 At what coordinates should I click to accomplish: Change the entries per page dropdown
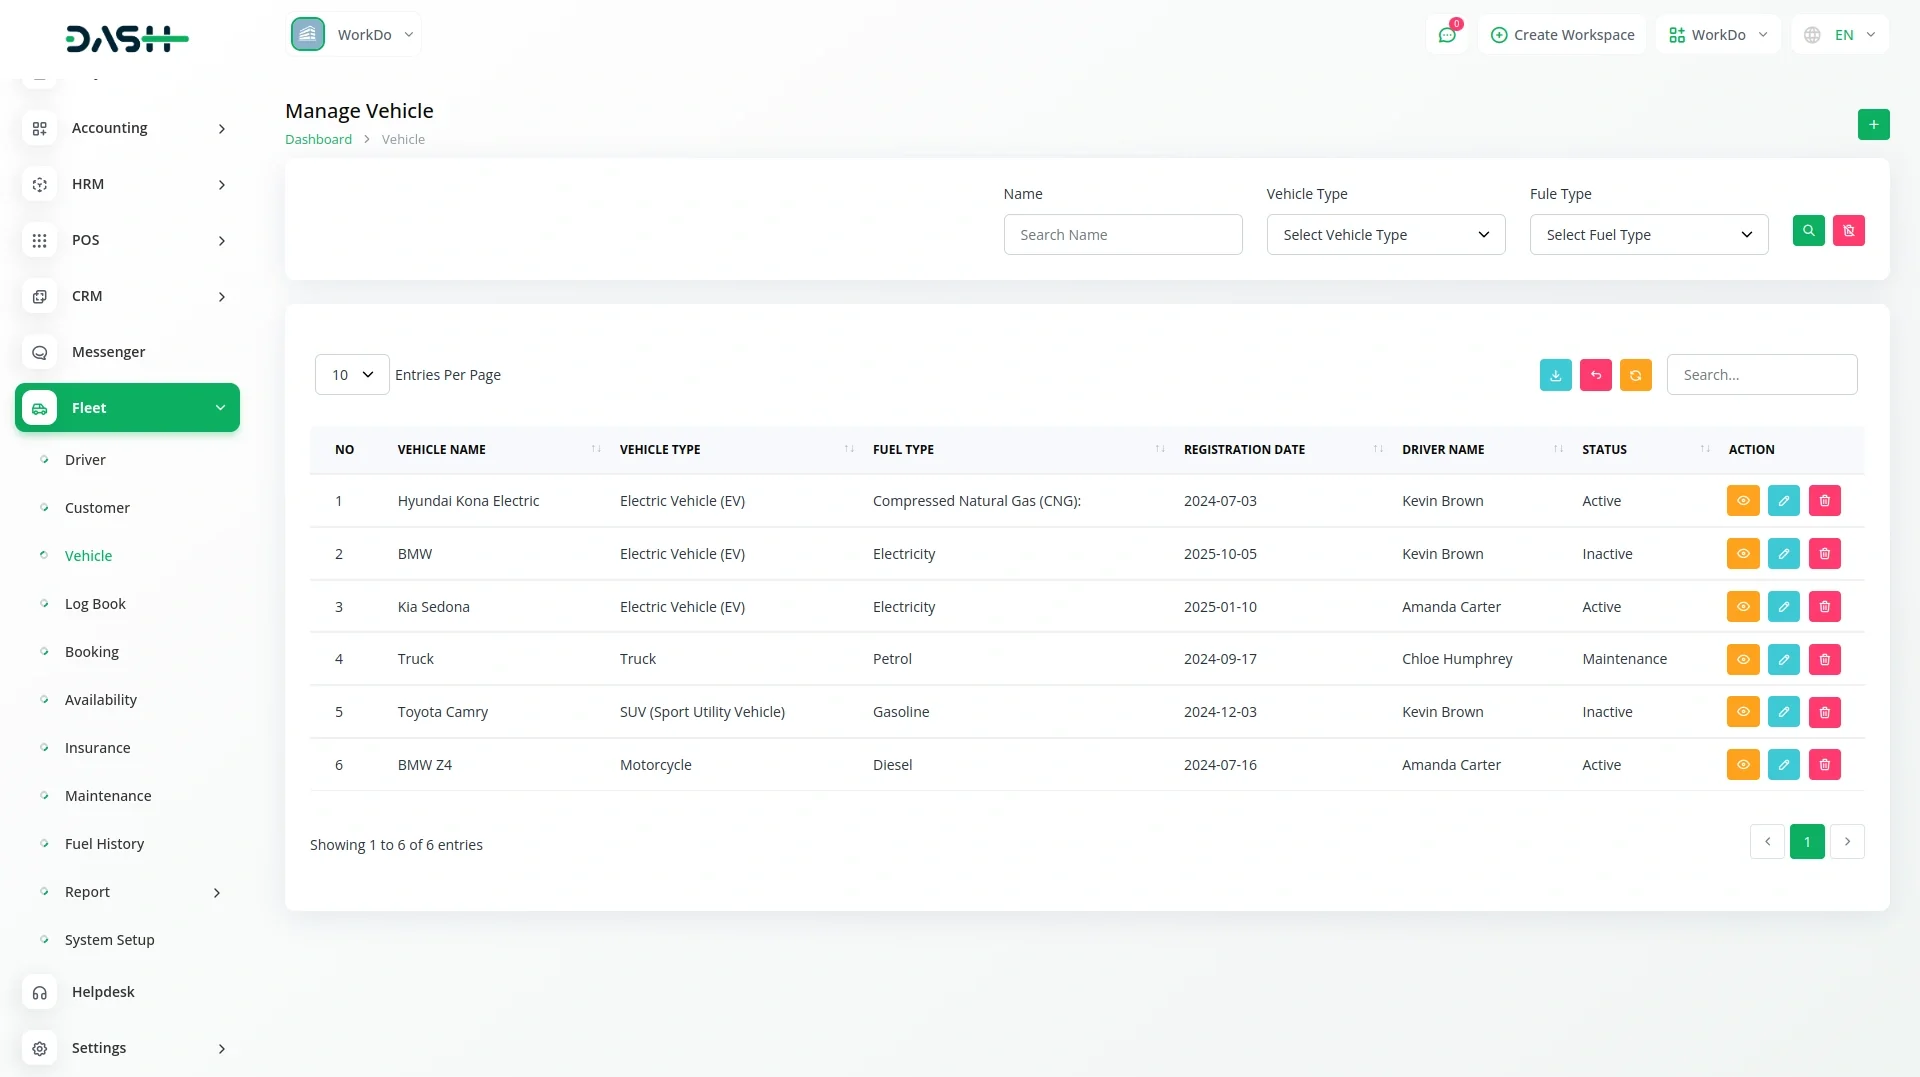click(x=352, y=375)
